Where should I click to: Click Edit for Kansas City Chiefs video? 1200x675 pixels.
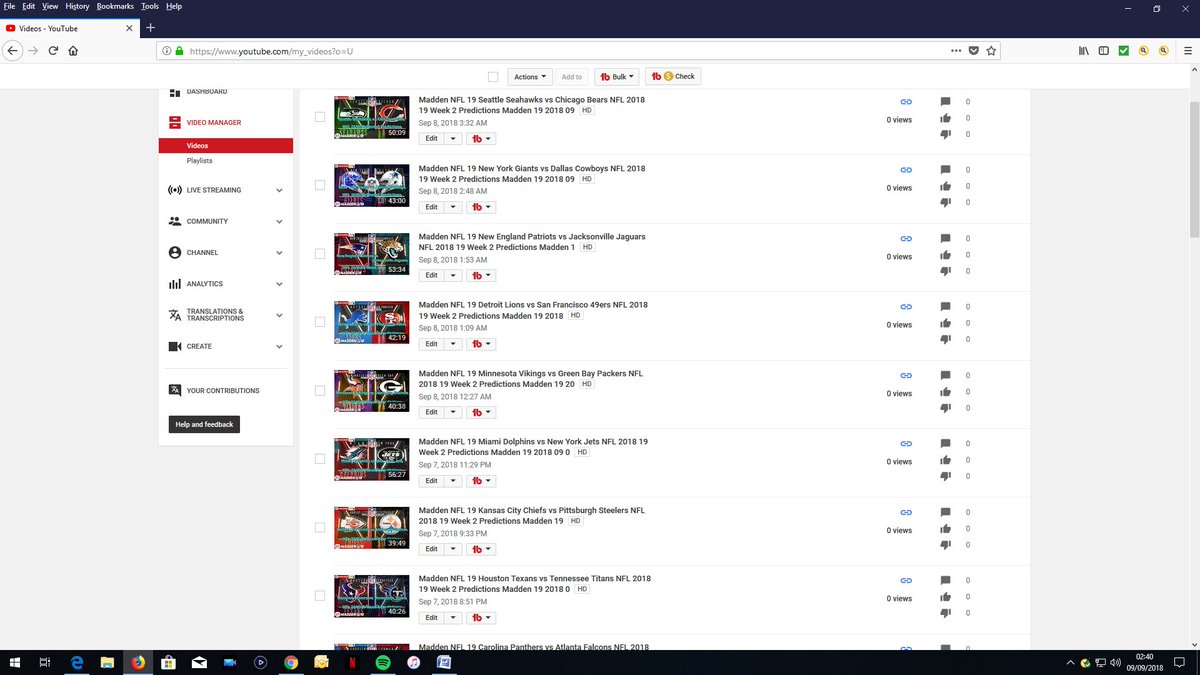tap(431, 549)
